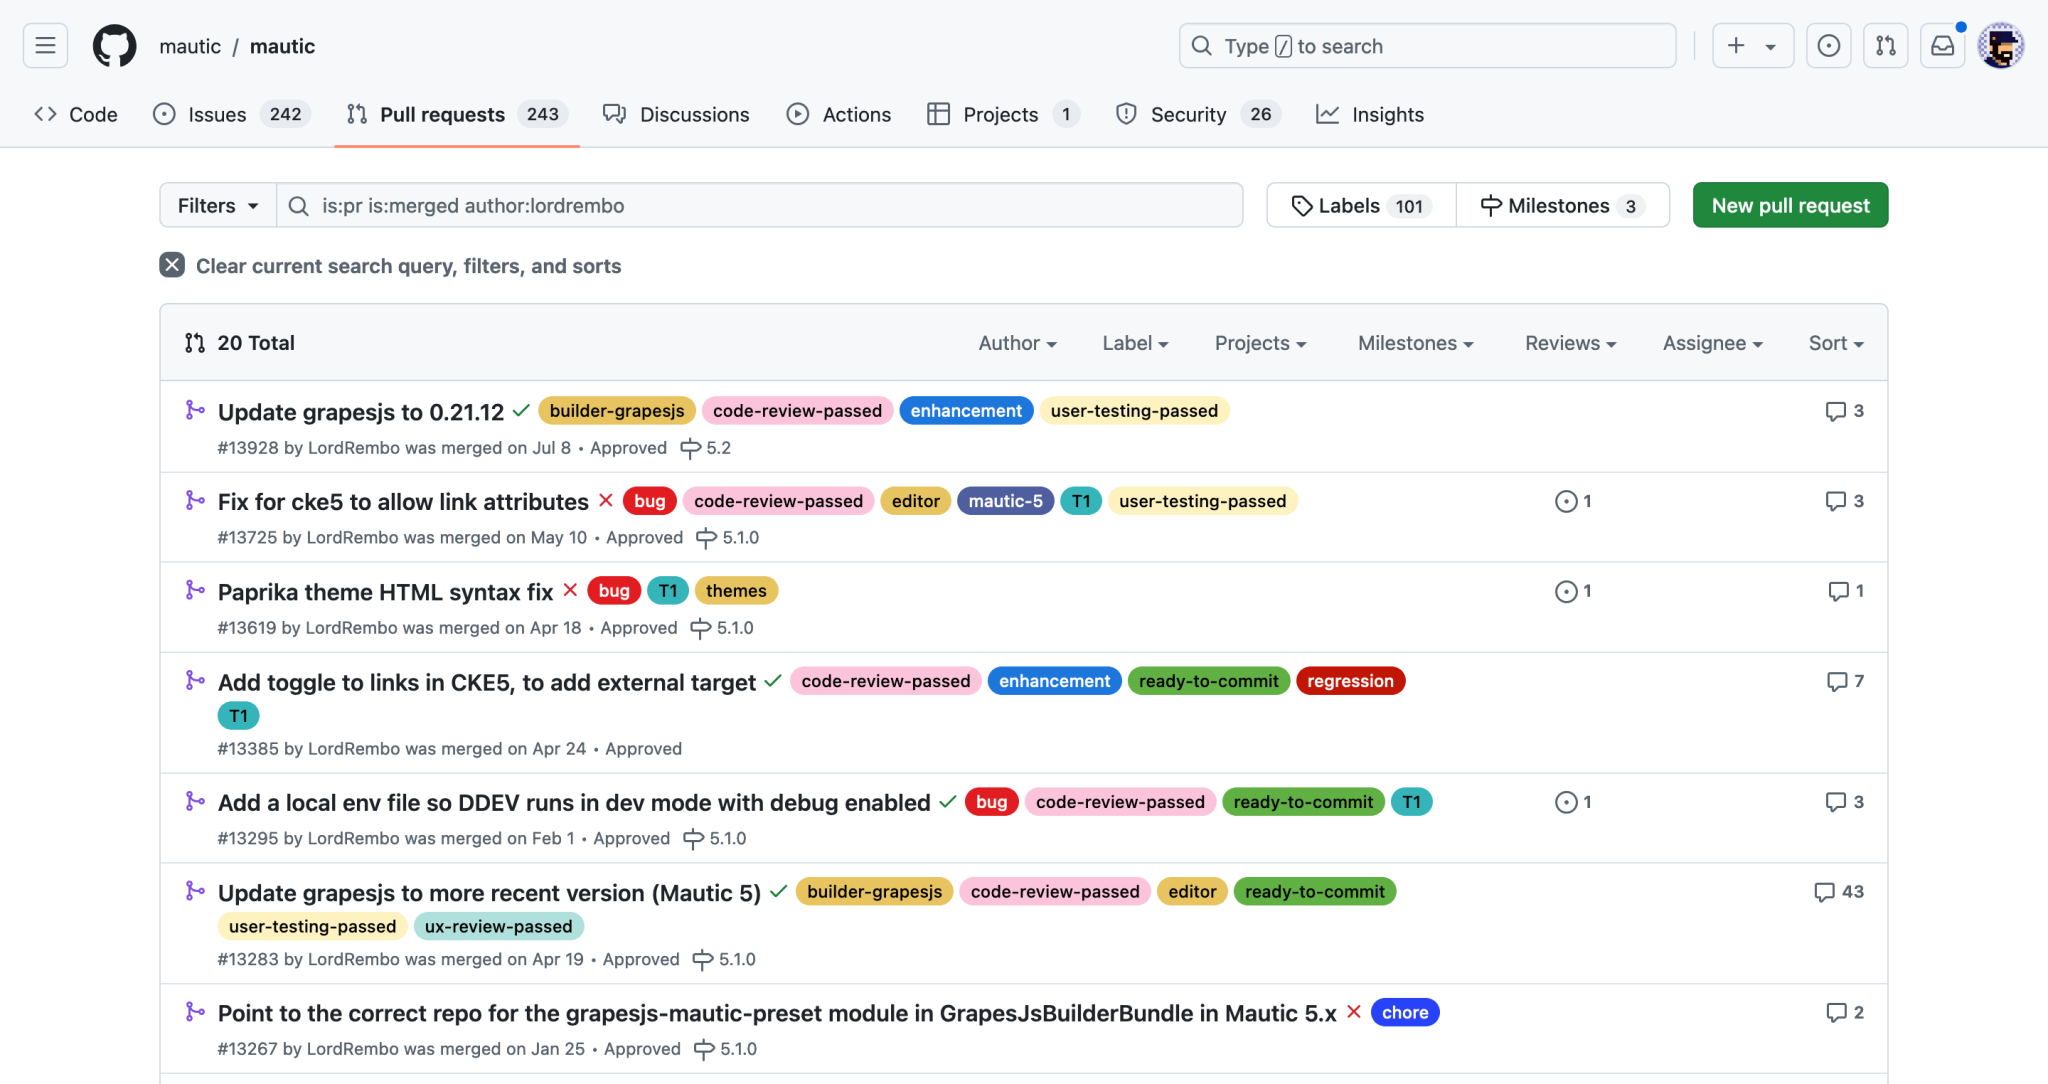The height and width of the screenshot is (1084, 2048).
Task: Open the Insights tab
Action: pos(1370,114)
